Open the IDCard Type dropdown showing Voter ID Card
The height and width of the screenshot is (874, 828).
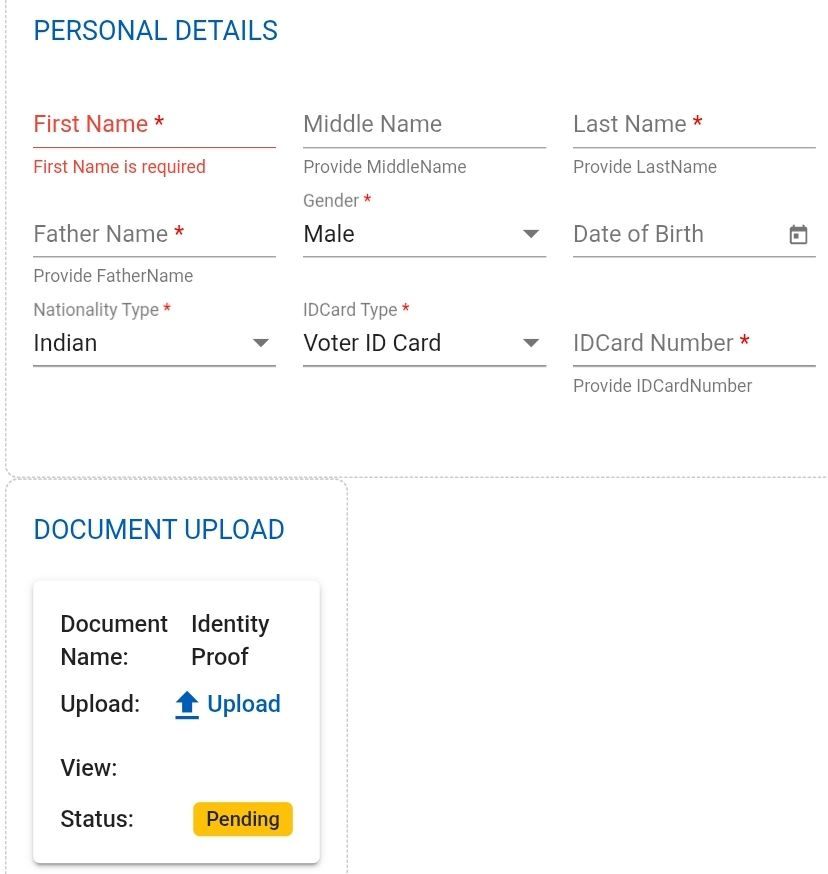(420, 343)
